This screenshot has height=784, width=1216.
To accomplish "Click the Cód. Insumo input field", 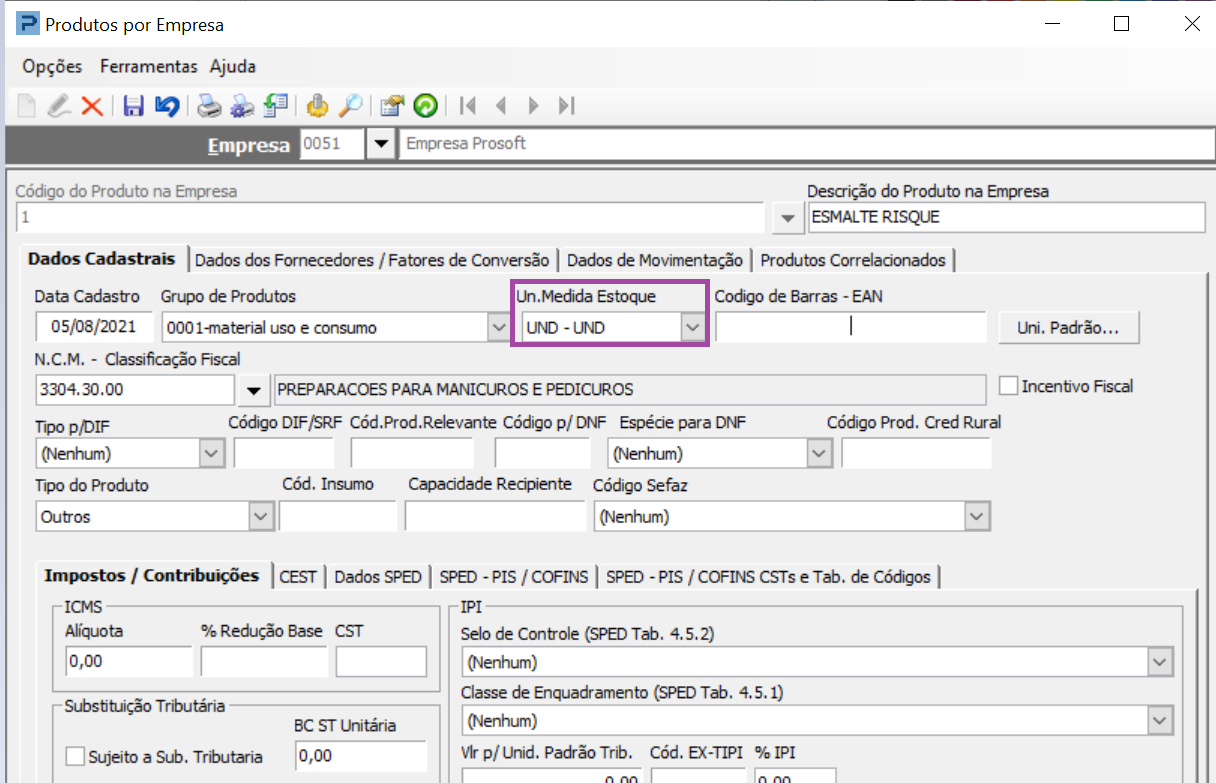I will 338,517.
